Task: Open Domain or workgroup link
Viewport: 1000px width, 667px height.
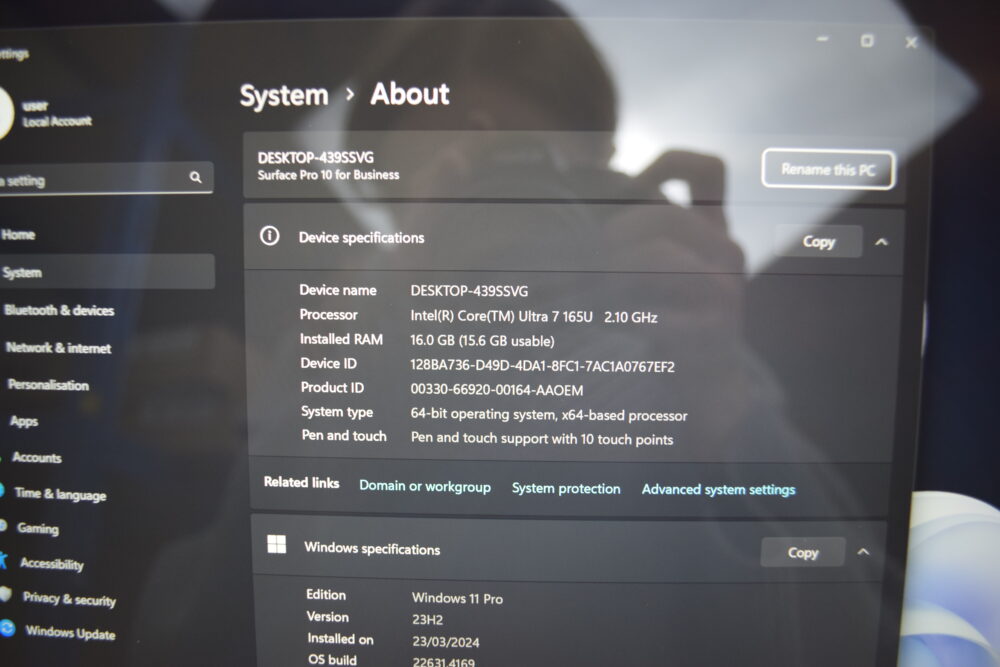Action: (425, 486)
